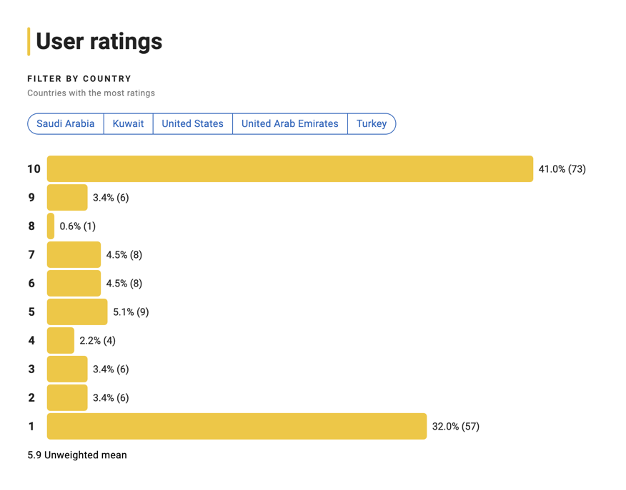The width and height of the screenshot is (626, 490).
Task: Click the 9-star rating bar
Action: pyautogui.click(x=67, y=197)
